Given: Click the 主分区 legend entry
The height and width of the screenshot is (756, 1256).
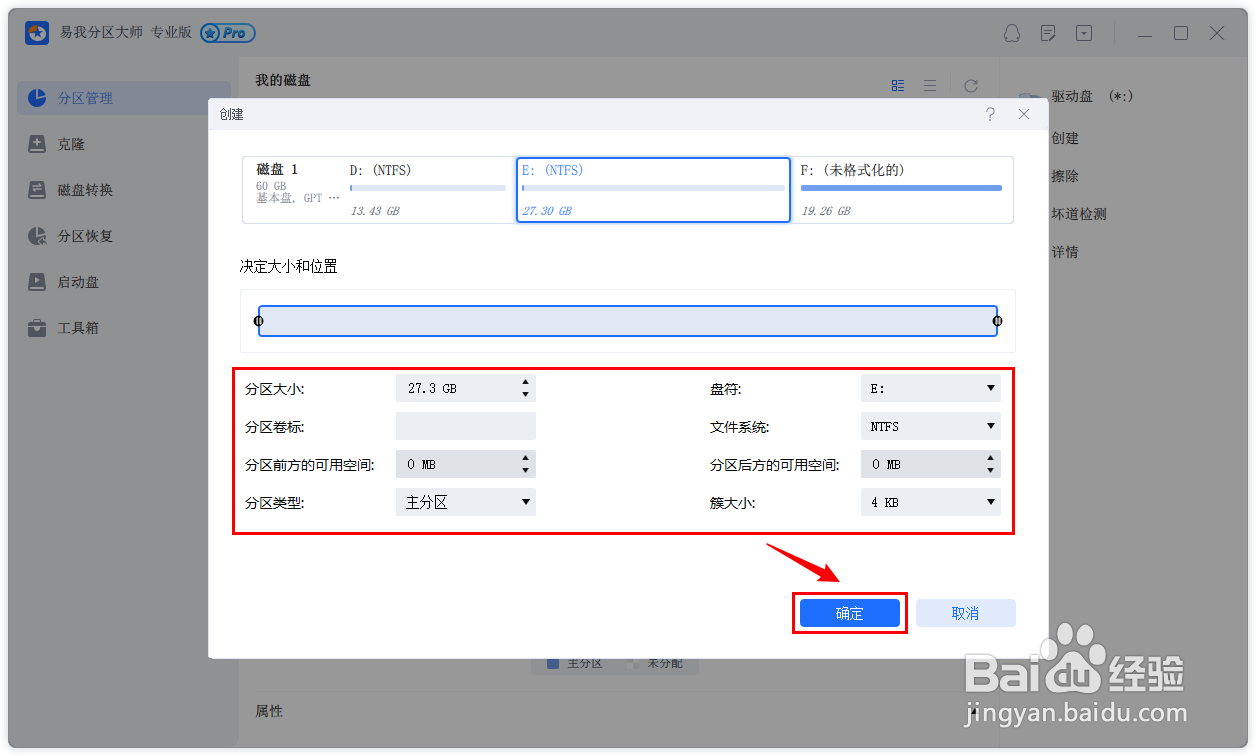Looking at the screenshot, I should 575,663.
